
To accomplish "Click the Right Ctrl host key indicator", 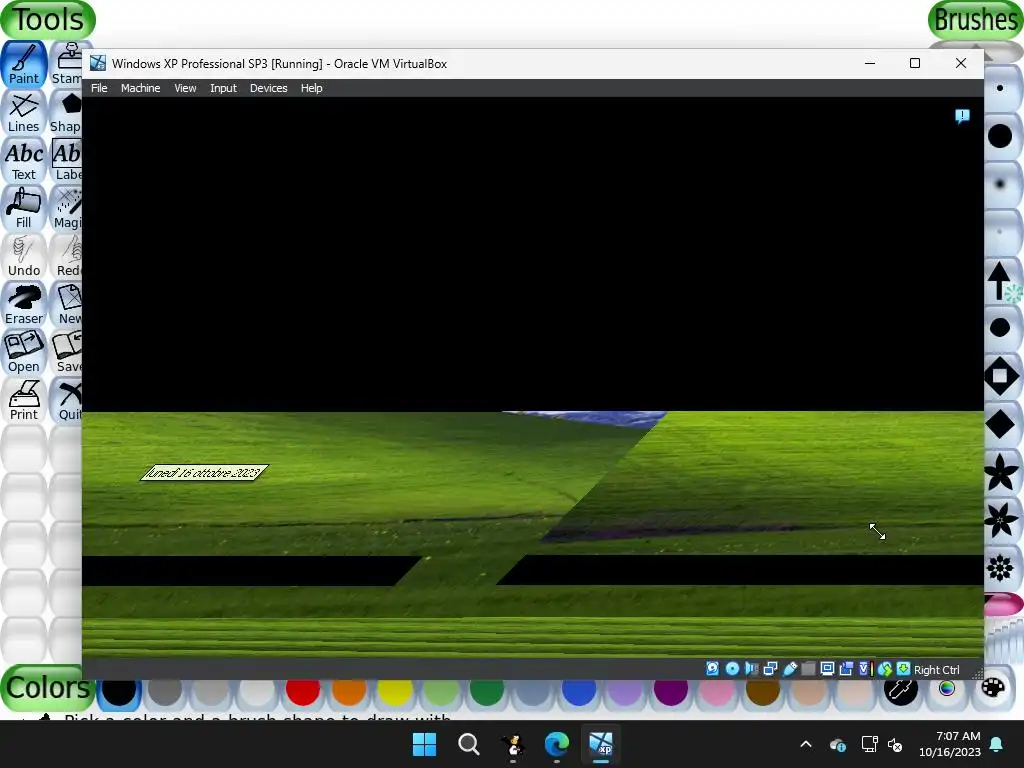I will point(936,669).
